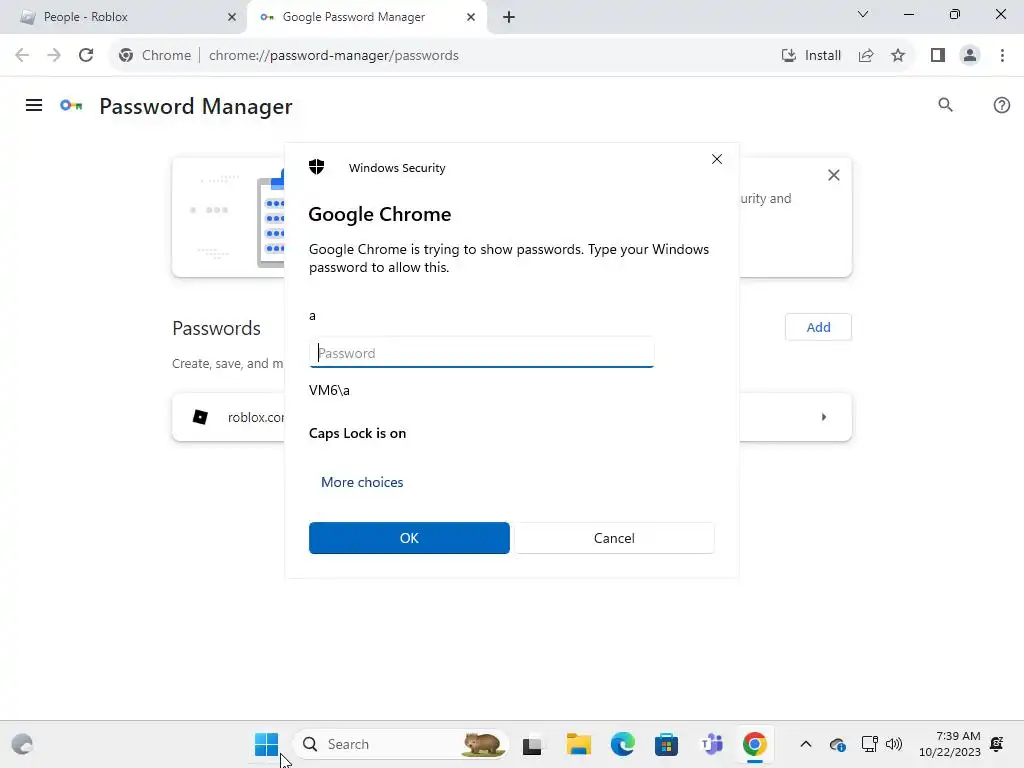1024x768 pixels.
Task: Click Chrome icon on taskbar
Action: pos(754,744)
